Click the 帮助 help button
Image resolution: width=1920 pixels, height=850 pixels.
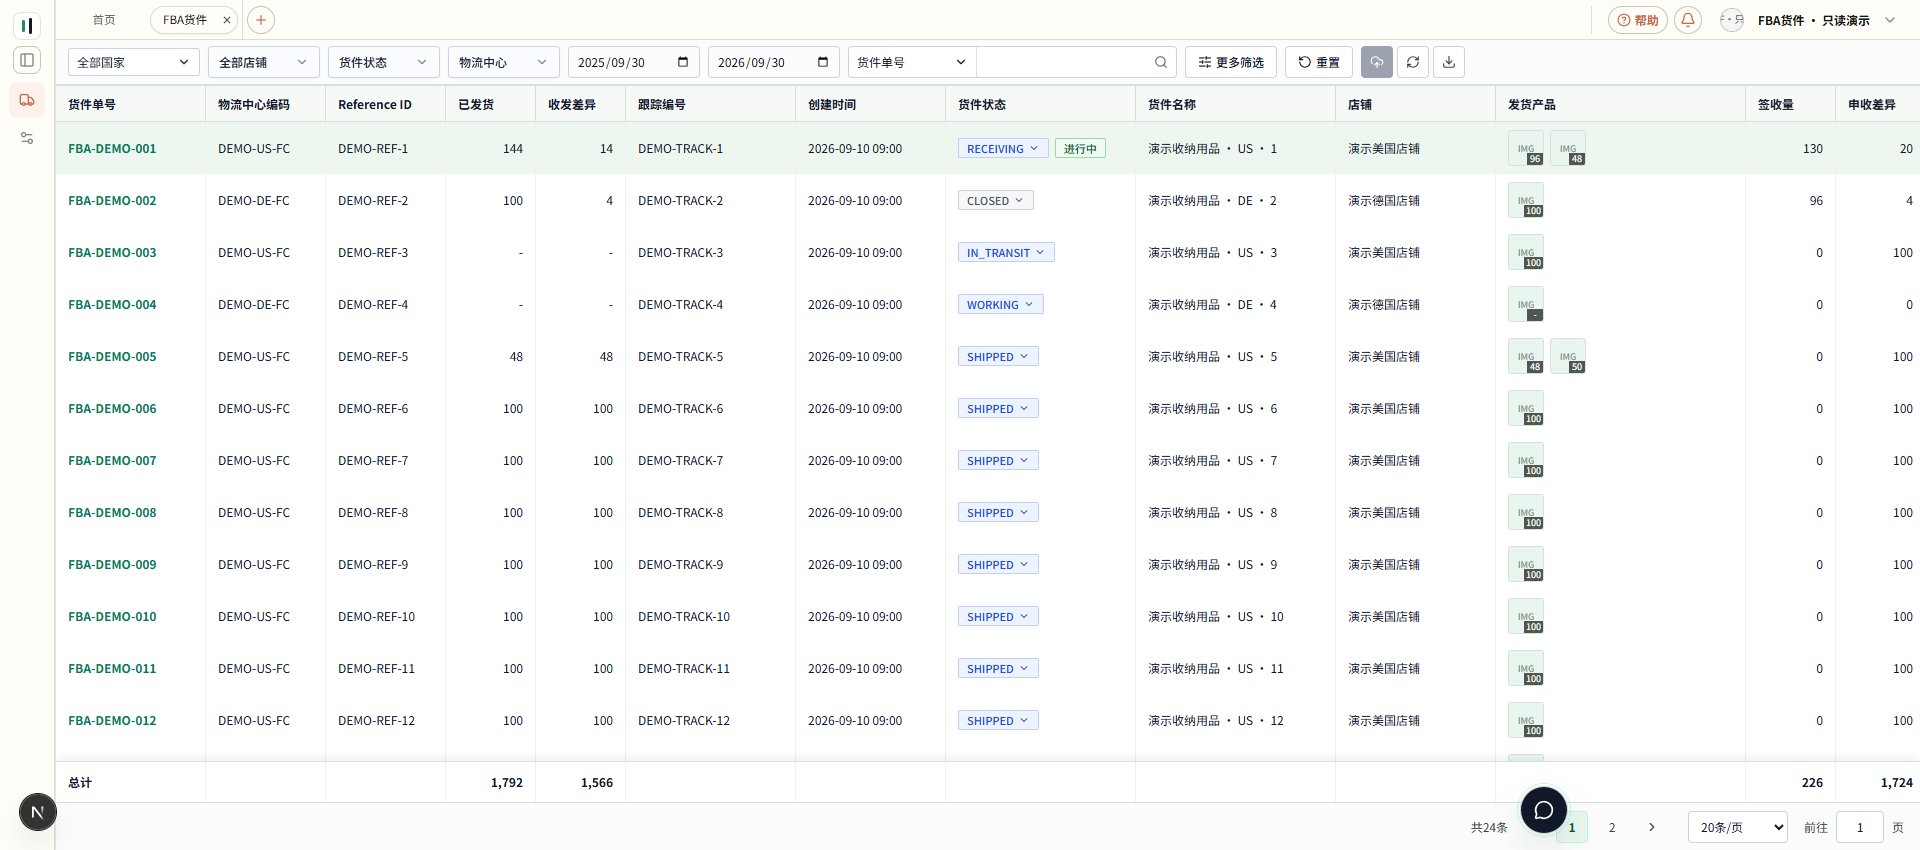(x=1638, y=20)
